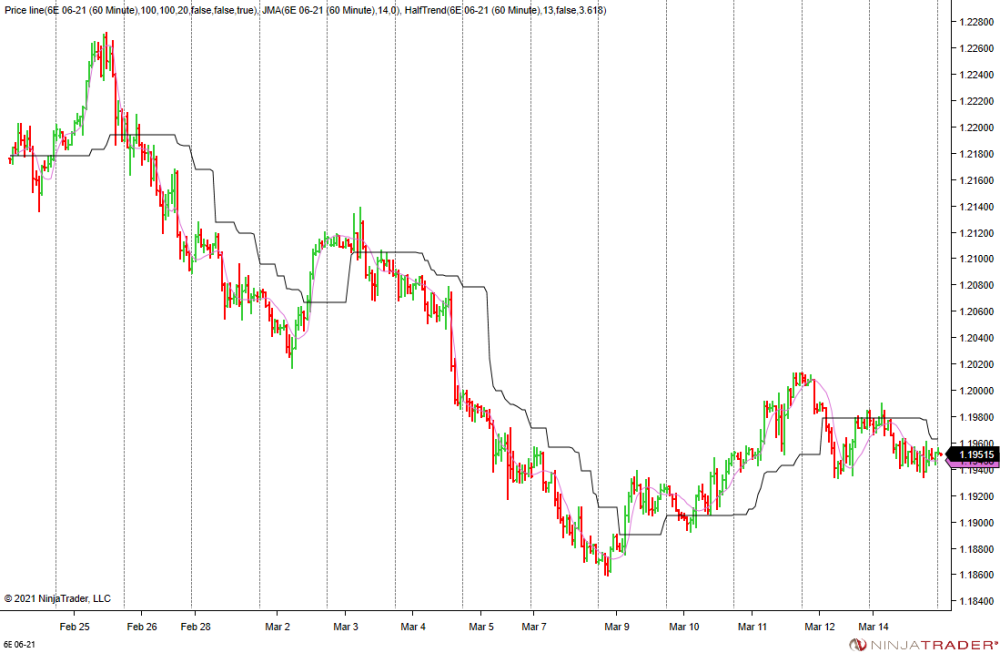Click the Mar 12 date on time axis
This screenshot has height=653, width=1000.
coord(820,627)
